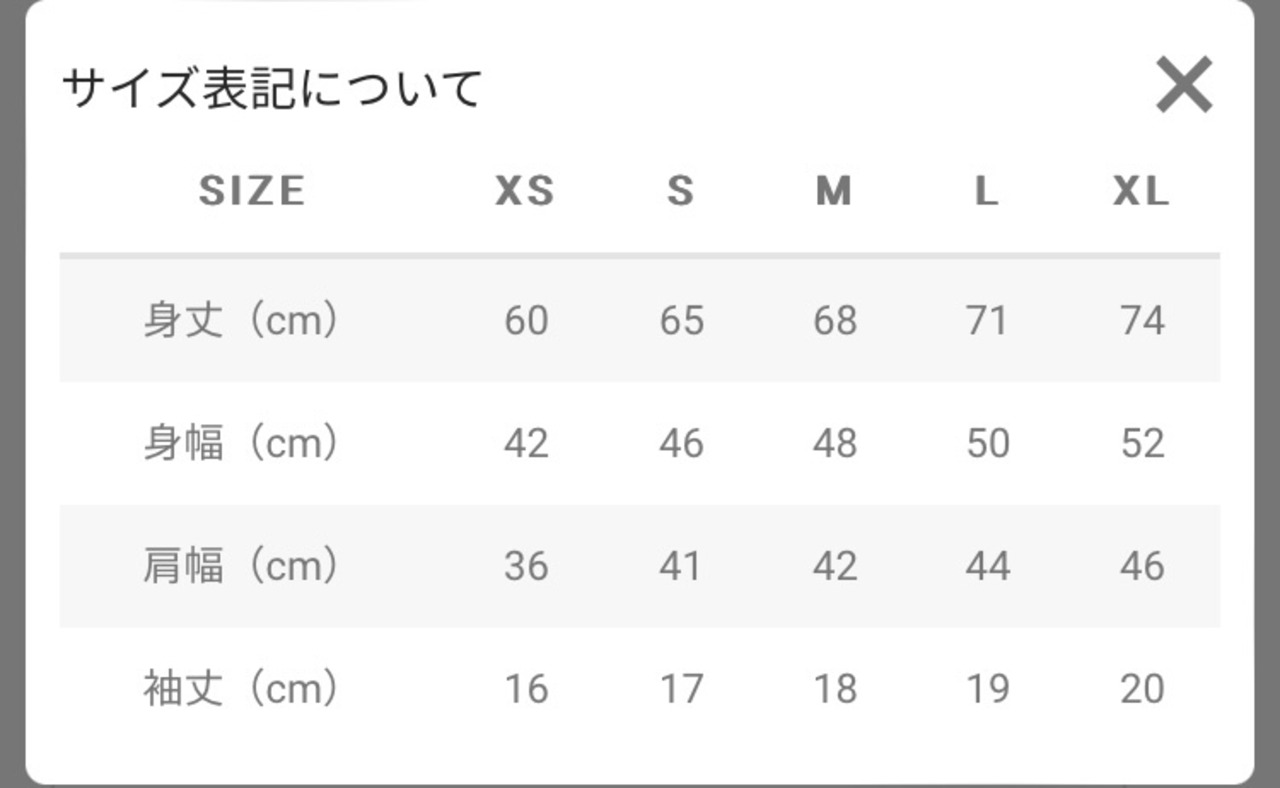Click the 身幅 value 50 for L
The image size is (1280, 788).
pos(988,443)
